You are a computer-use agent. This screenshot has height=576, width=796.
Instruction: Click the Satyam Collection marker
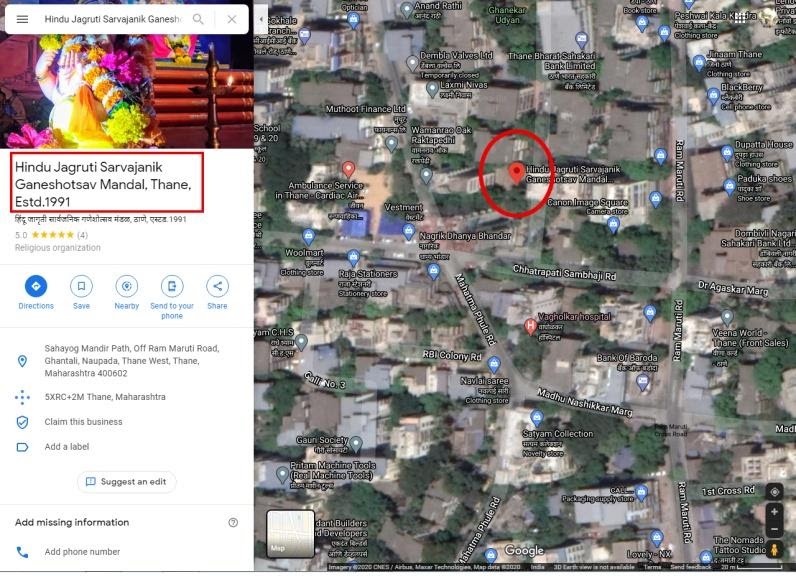click(x=537, y=418)
